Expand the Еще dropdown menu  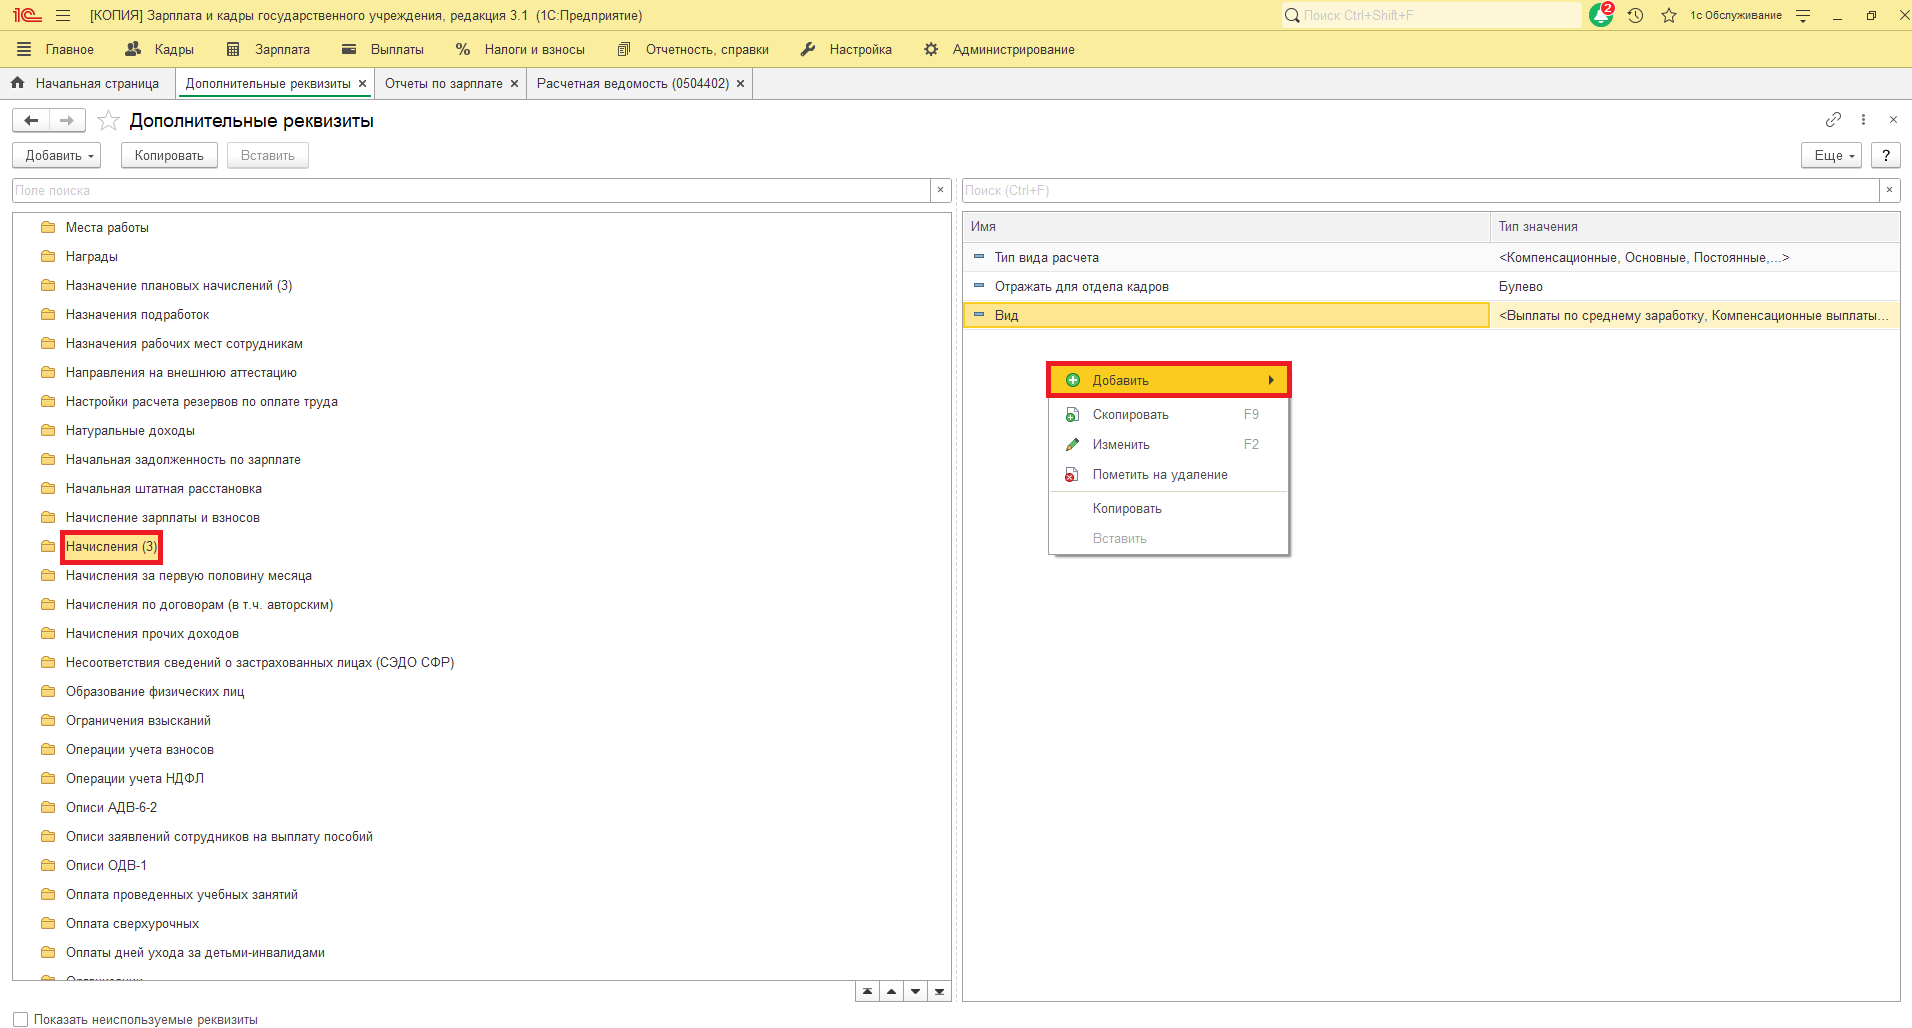[x=1832, y=156]
